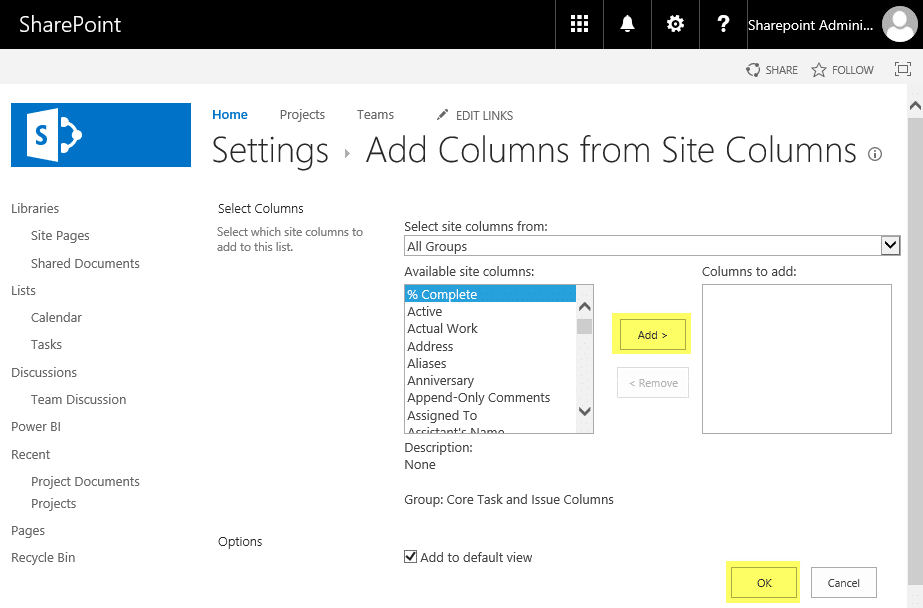Click the EDIT LINKS pencil icon
Screen dimensions: 923x608
click(443, 115)
